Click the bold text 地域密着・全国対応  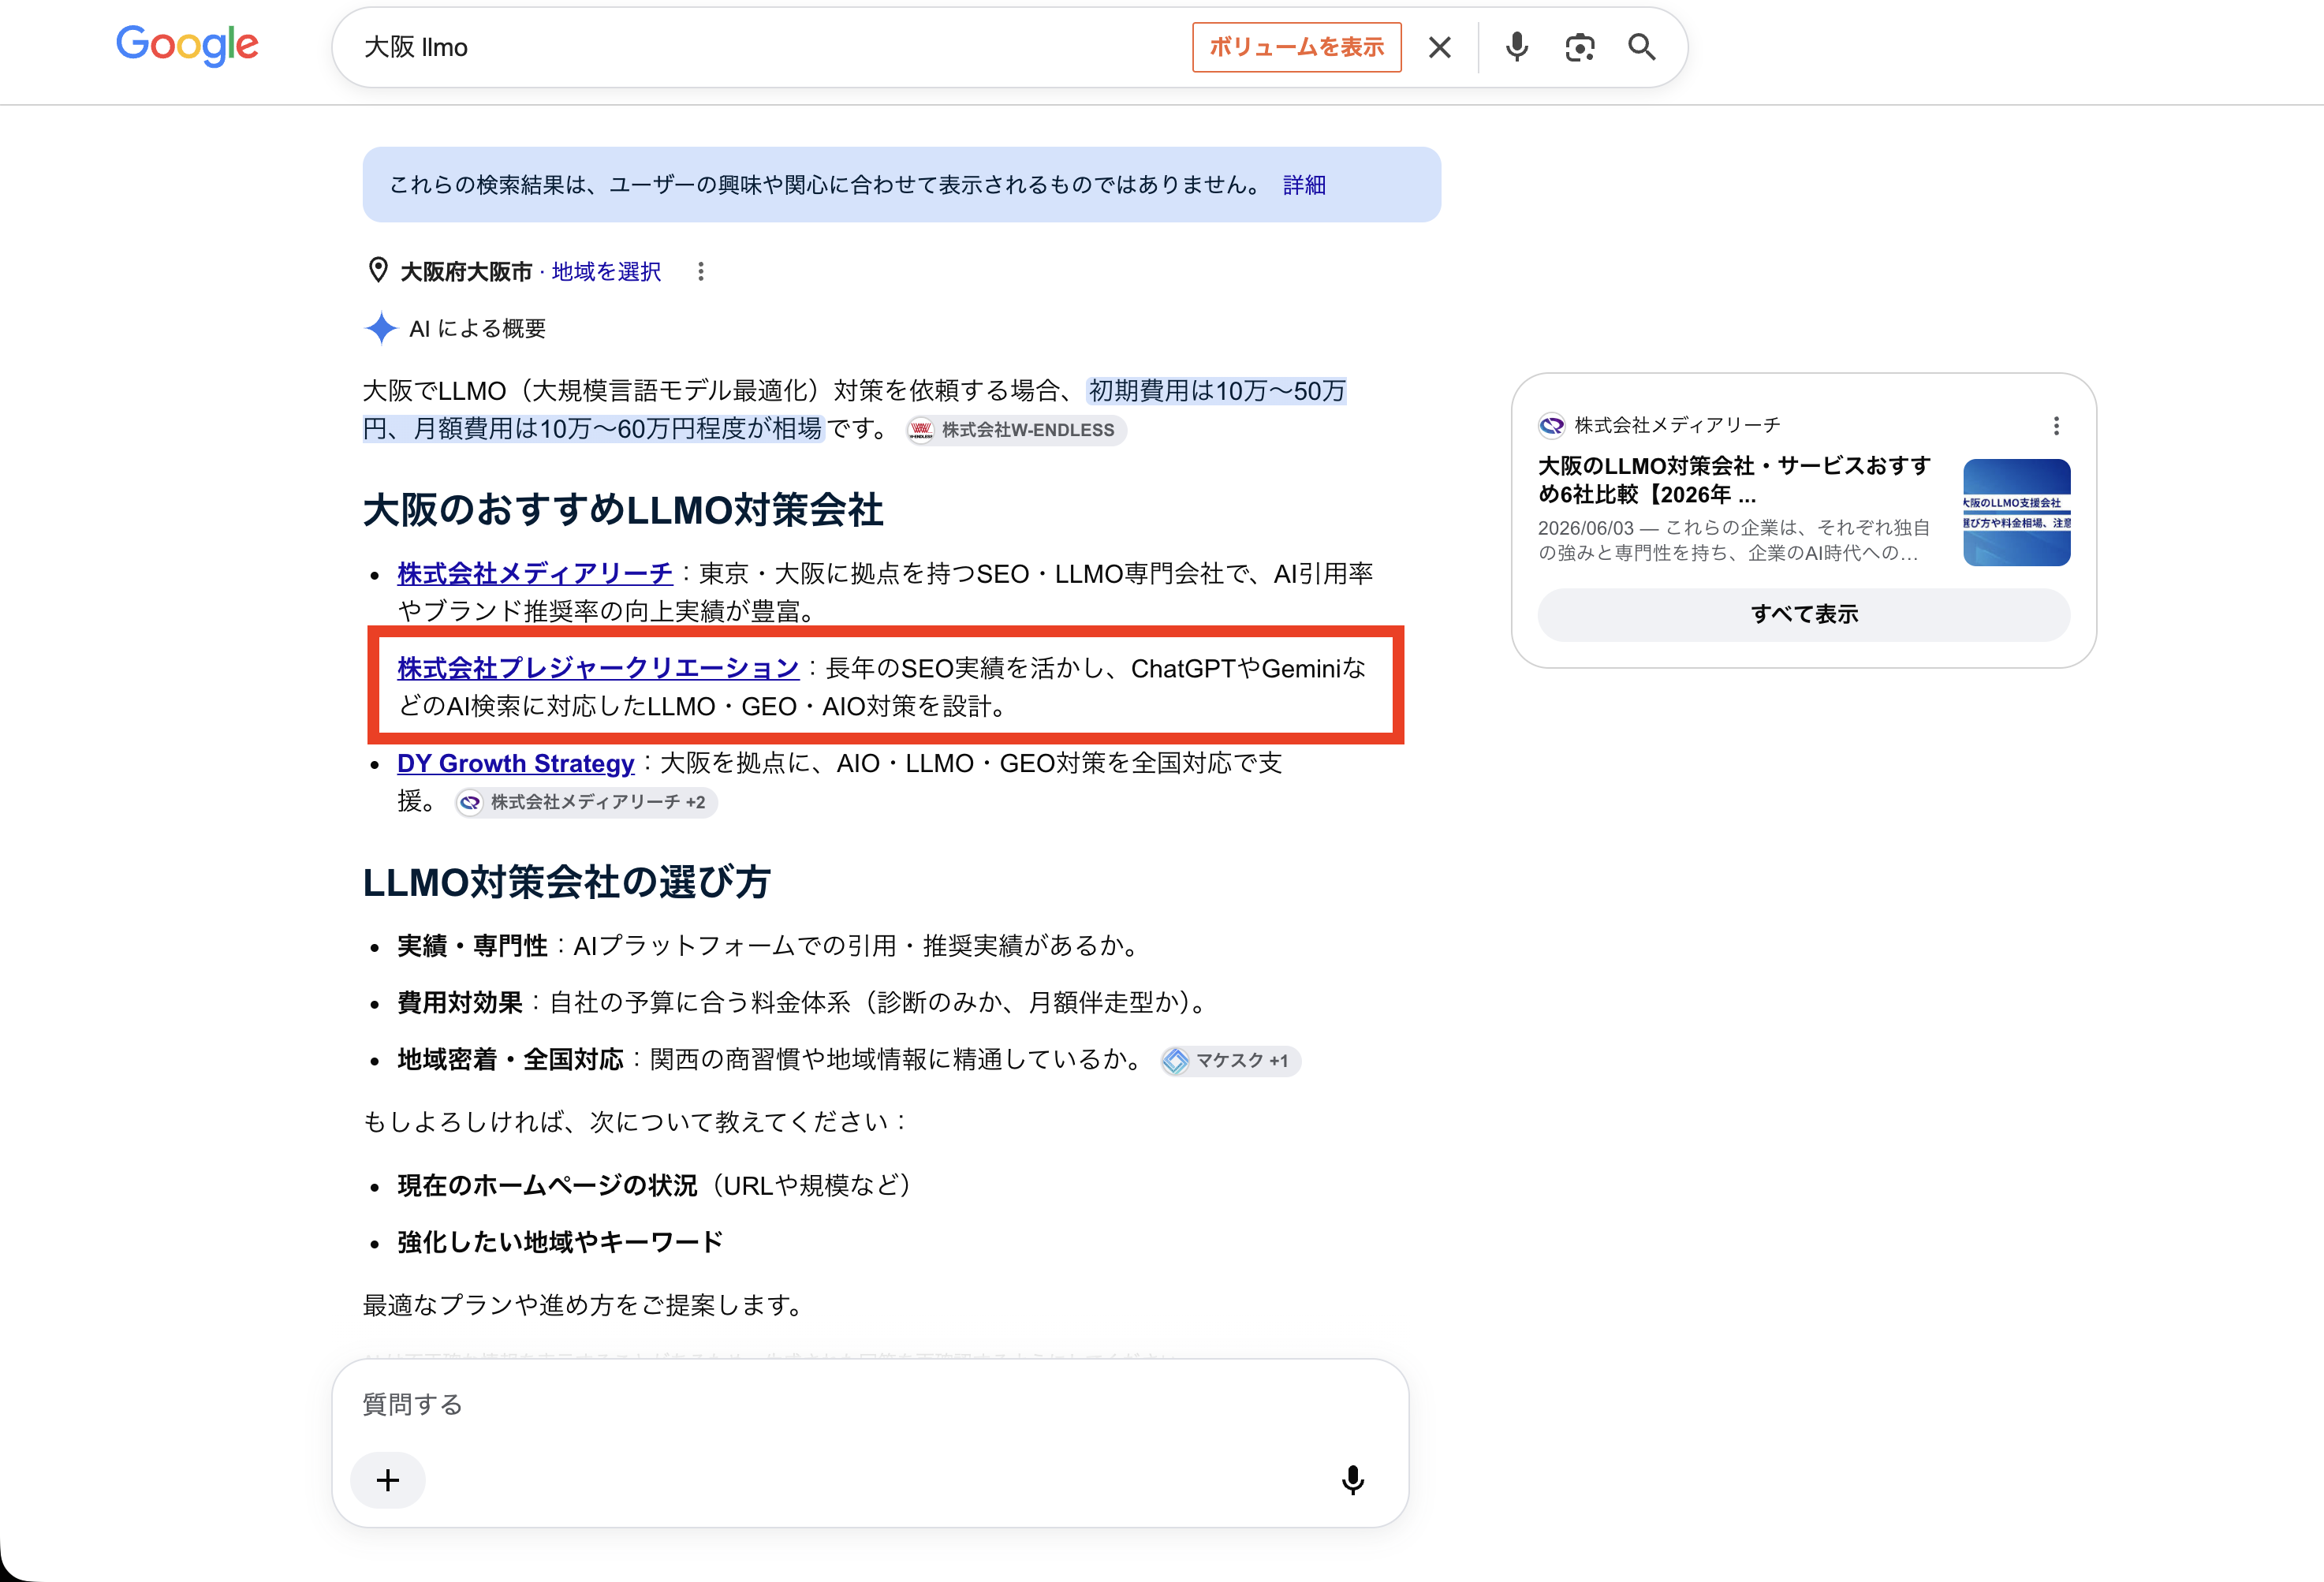click(510, 1059)
